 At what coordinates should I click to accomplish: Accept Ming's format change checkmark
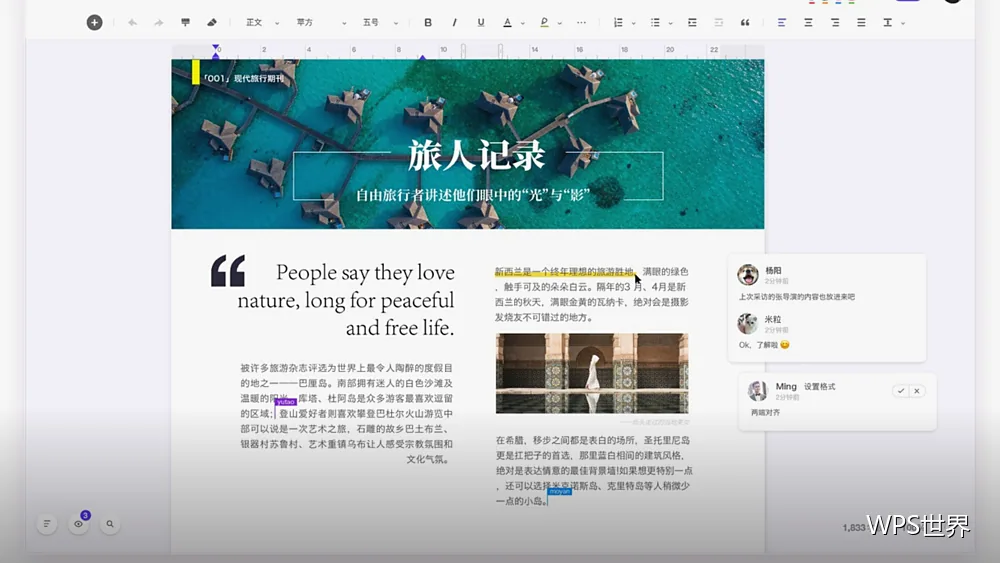point(901,391)
